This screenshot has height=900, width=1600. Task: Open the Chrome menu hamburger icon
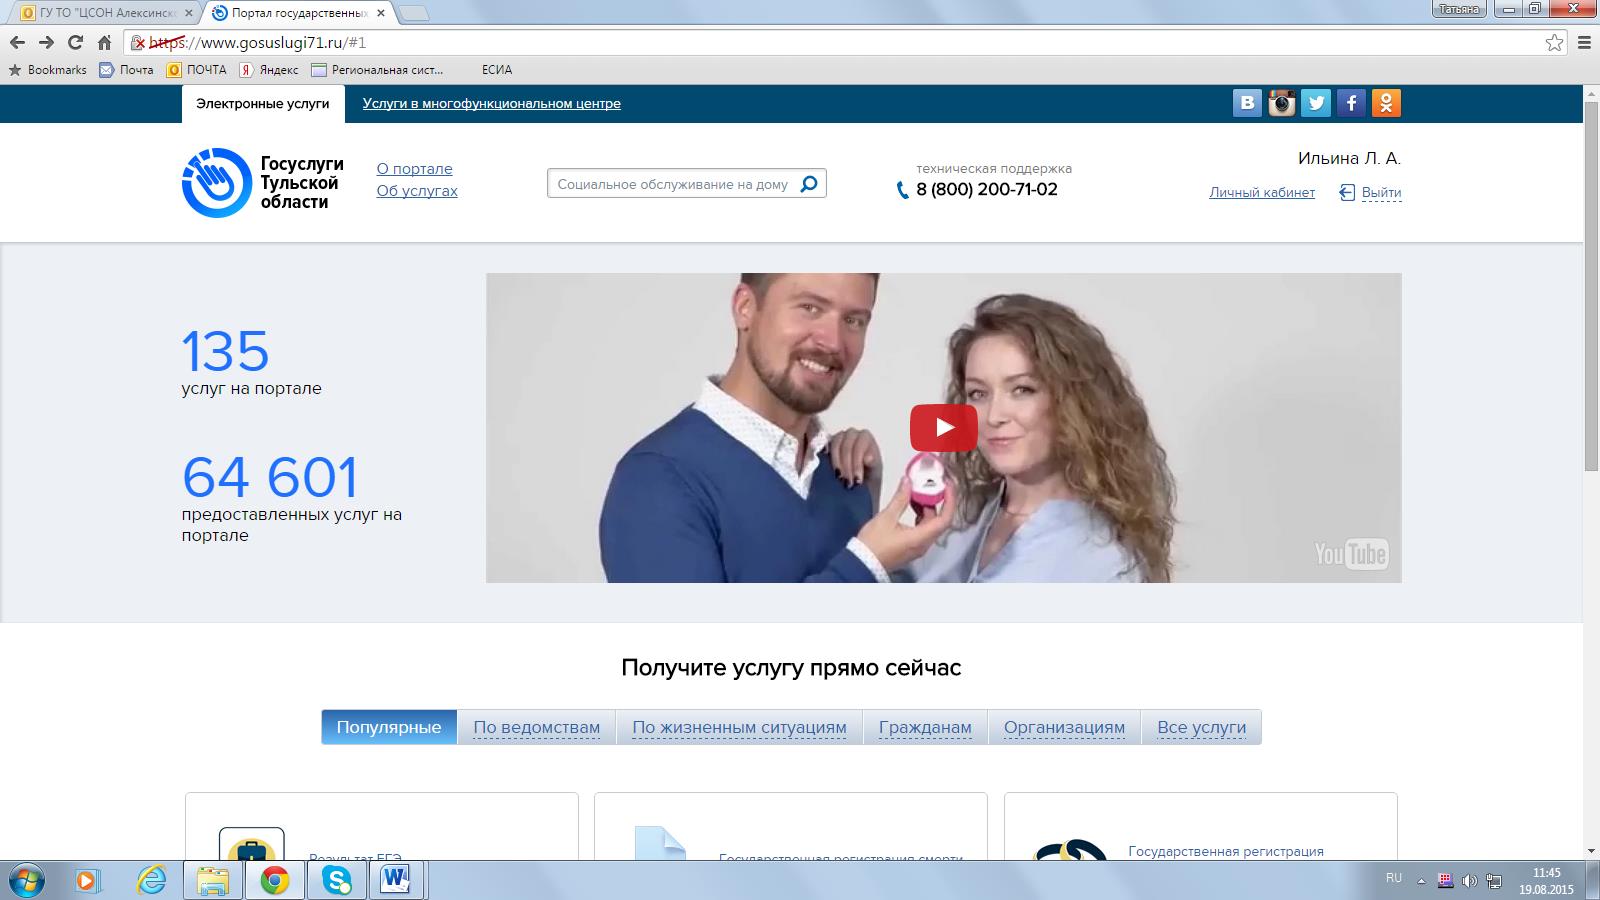click(x=1584, y=42)
